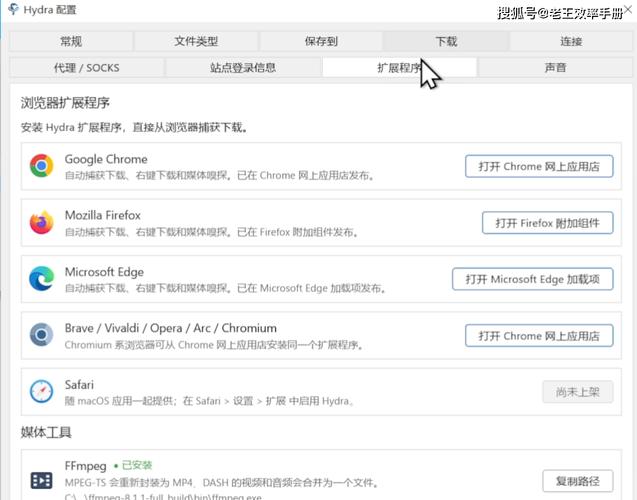Go to the 下载 tab
This screenshot has width=637, height=500.
pyautogui.click(x=446, y=41)
